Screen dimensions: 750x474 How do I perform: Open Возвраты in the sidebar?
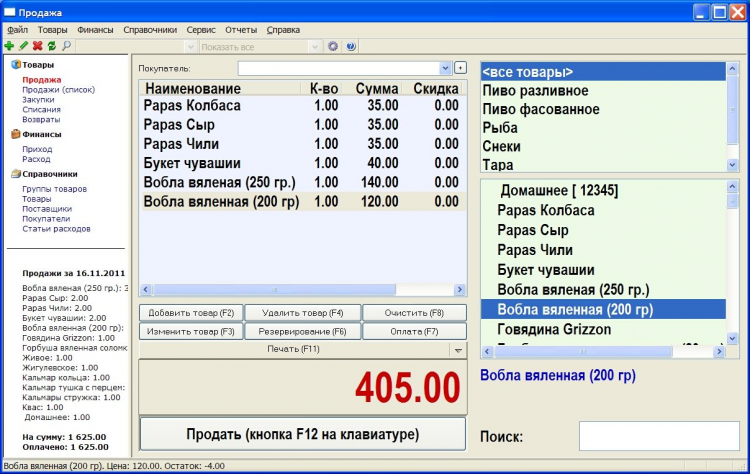pos(41,120)
